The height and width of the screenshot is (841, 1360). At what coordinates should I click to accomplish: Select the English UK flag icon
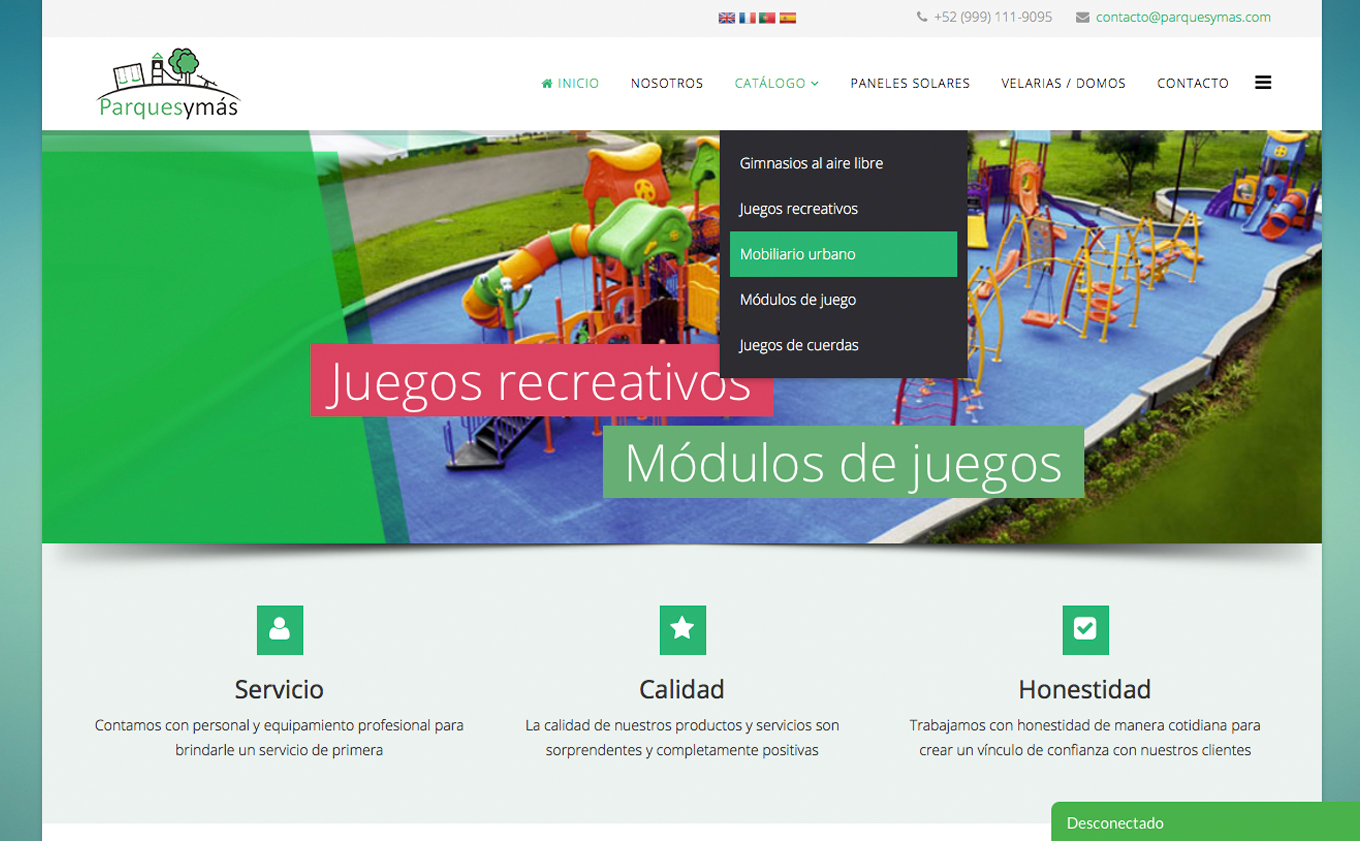coord(727,18)
